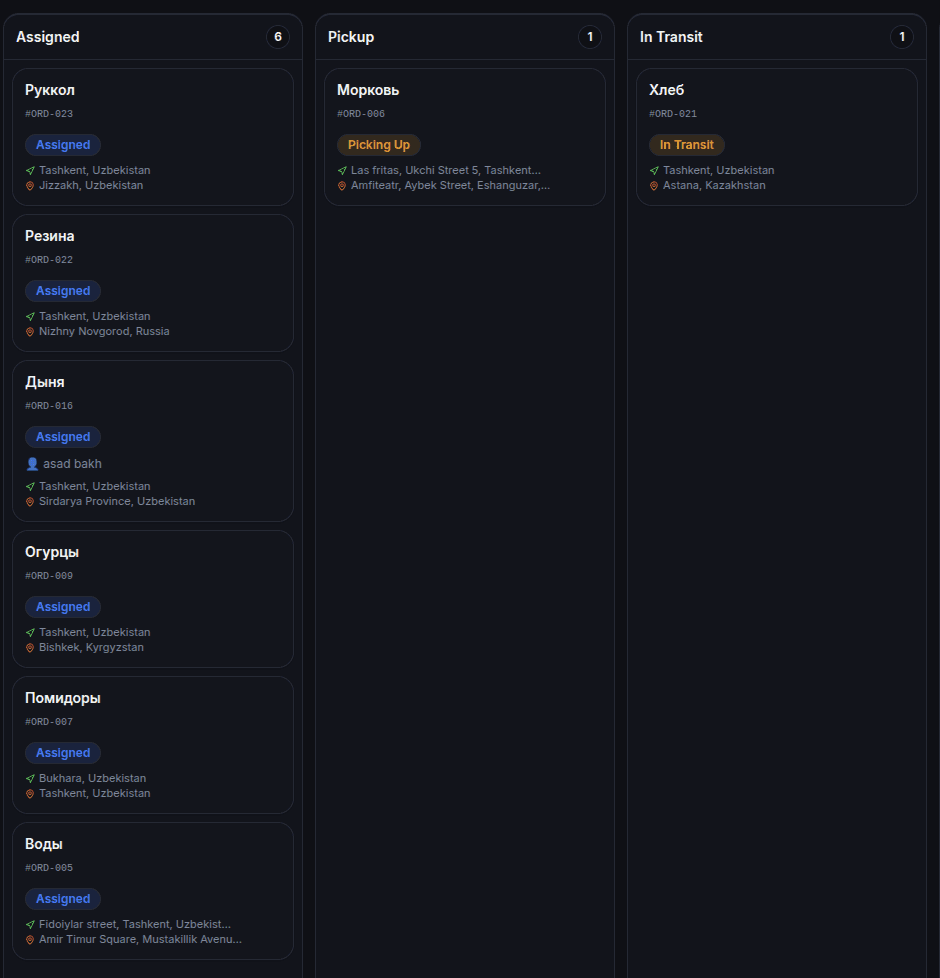Click the In Transit status badge on Хлеб
The width and height of the screenshot is (940, 978).
pyautogui.click(x=687, y=145)
